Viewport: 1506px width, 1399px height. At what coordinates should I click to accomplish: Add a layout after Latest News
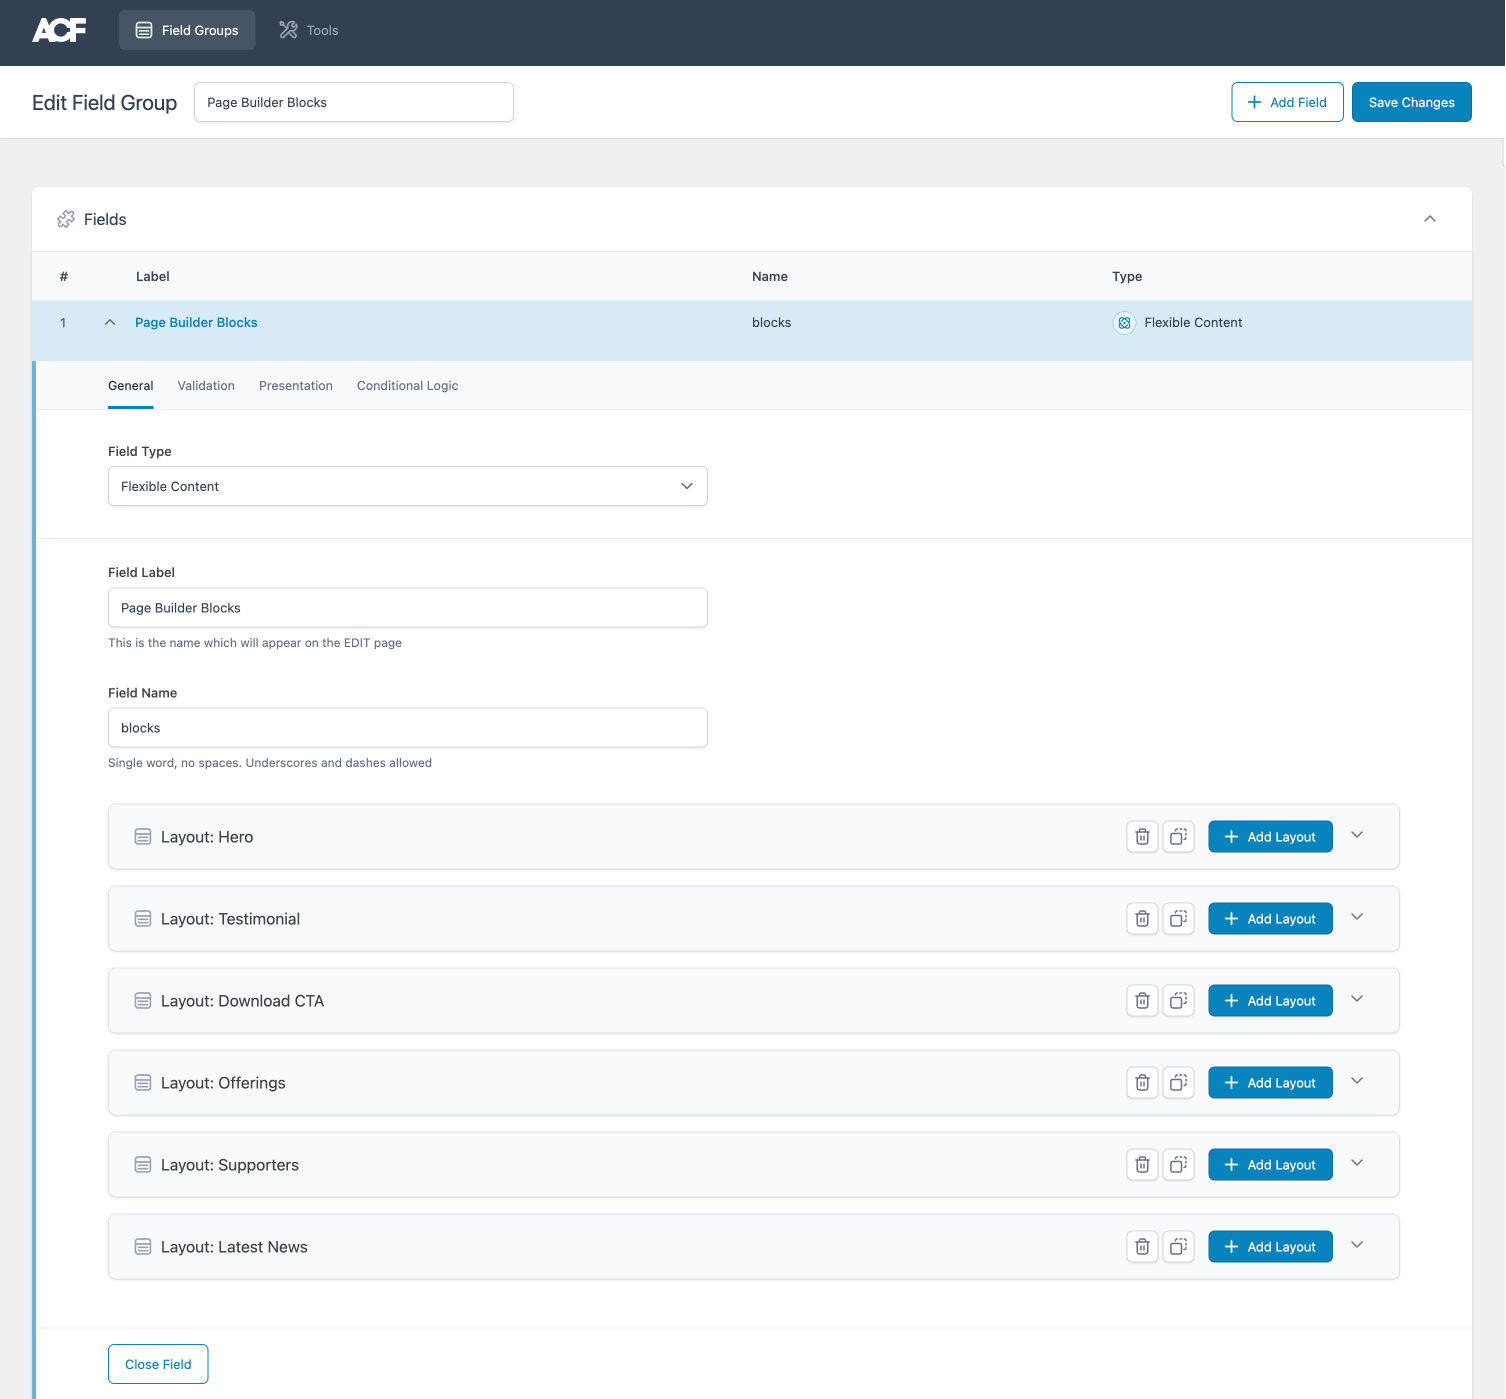point(1270,1247)
